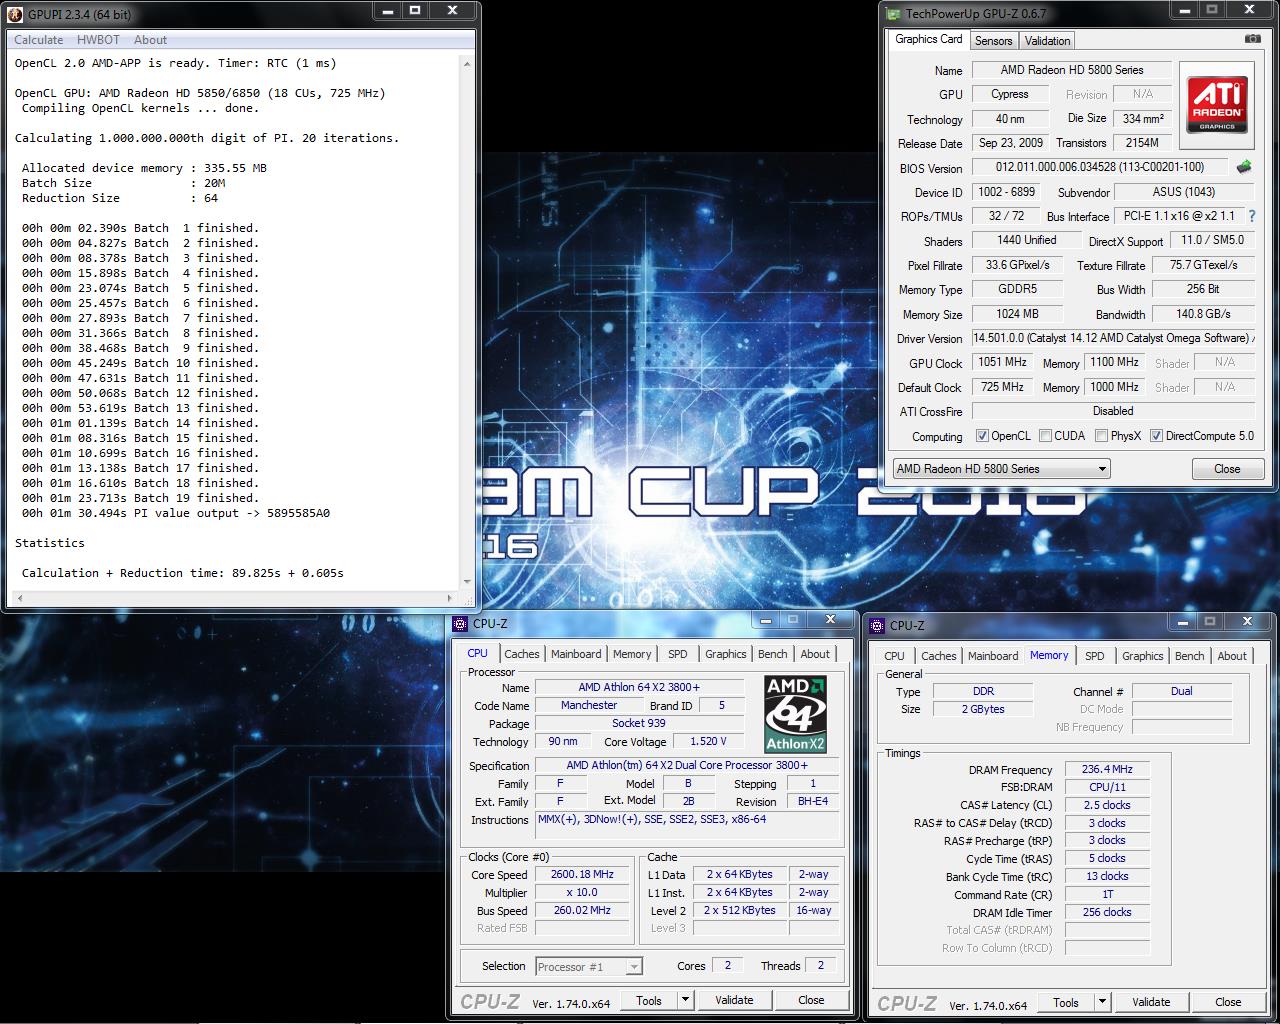The width and height of the screenshot is (1280, 1024).
Task: Open the Memory tab in left CPU-Z
Action: pos(632,654)
